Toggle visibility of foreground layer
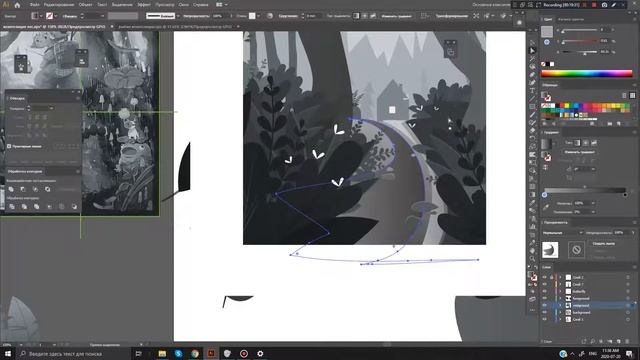This screenshot has height=360, width=640. tap(544, 298)
